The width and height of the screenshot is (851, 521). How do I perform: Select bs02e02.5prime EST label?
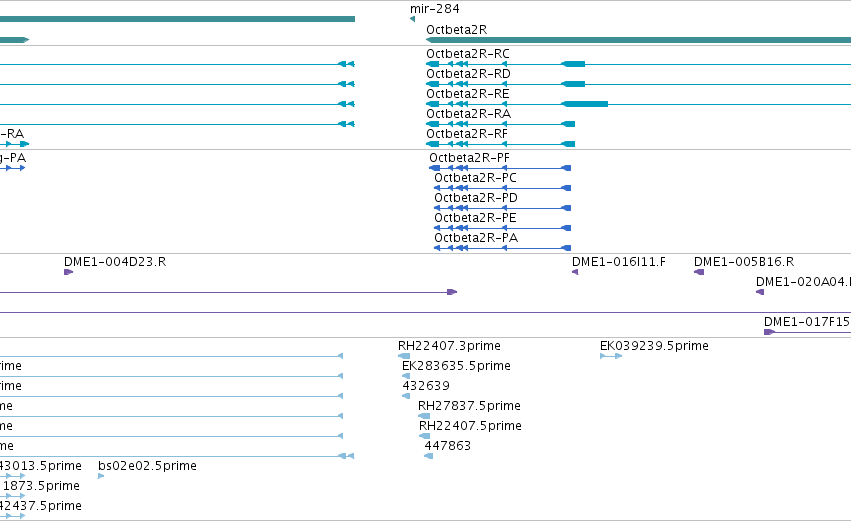147,466
